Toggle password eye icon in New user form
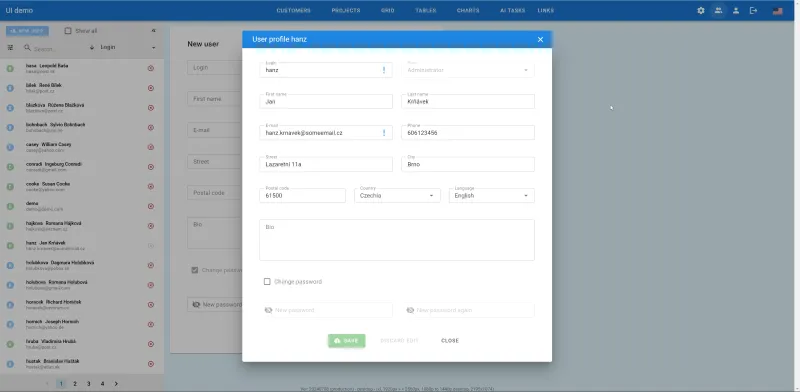The image size is (800, 392). pos(196,305)
